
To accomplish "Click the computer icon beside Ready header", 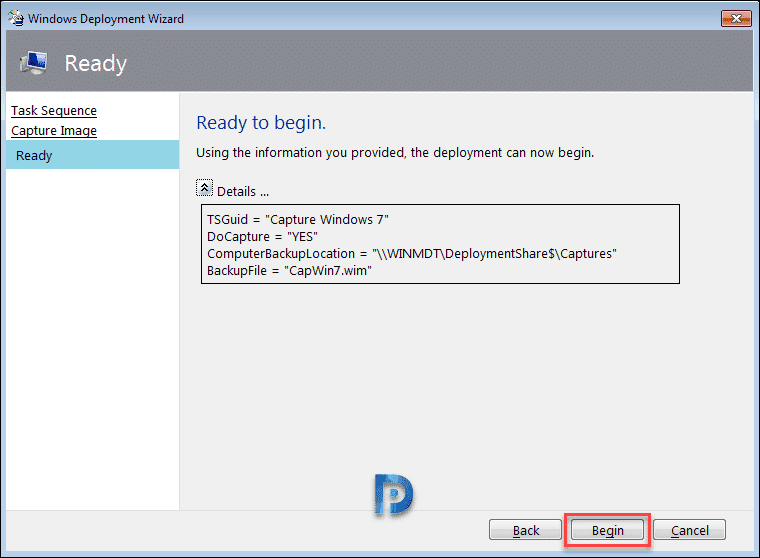I will pyautogui.click(x=33, y=63).
